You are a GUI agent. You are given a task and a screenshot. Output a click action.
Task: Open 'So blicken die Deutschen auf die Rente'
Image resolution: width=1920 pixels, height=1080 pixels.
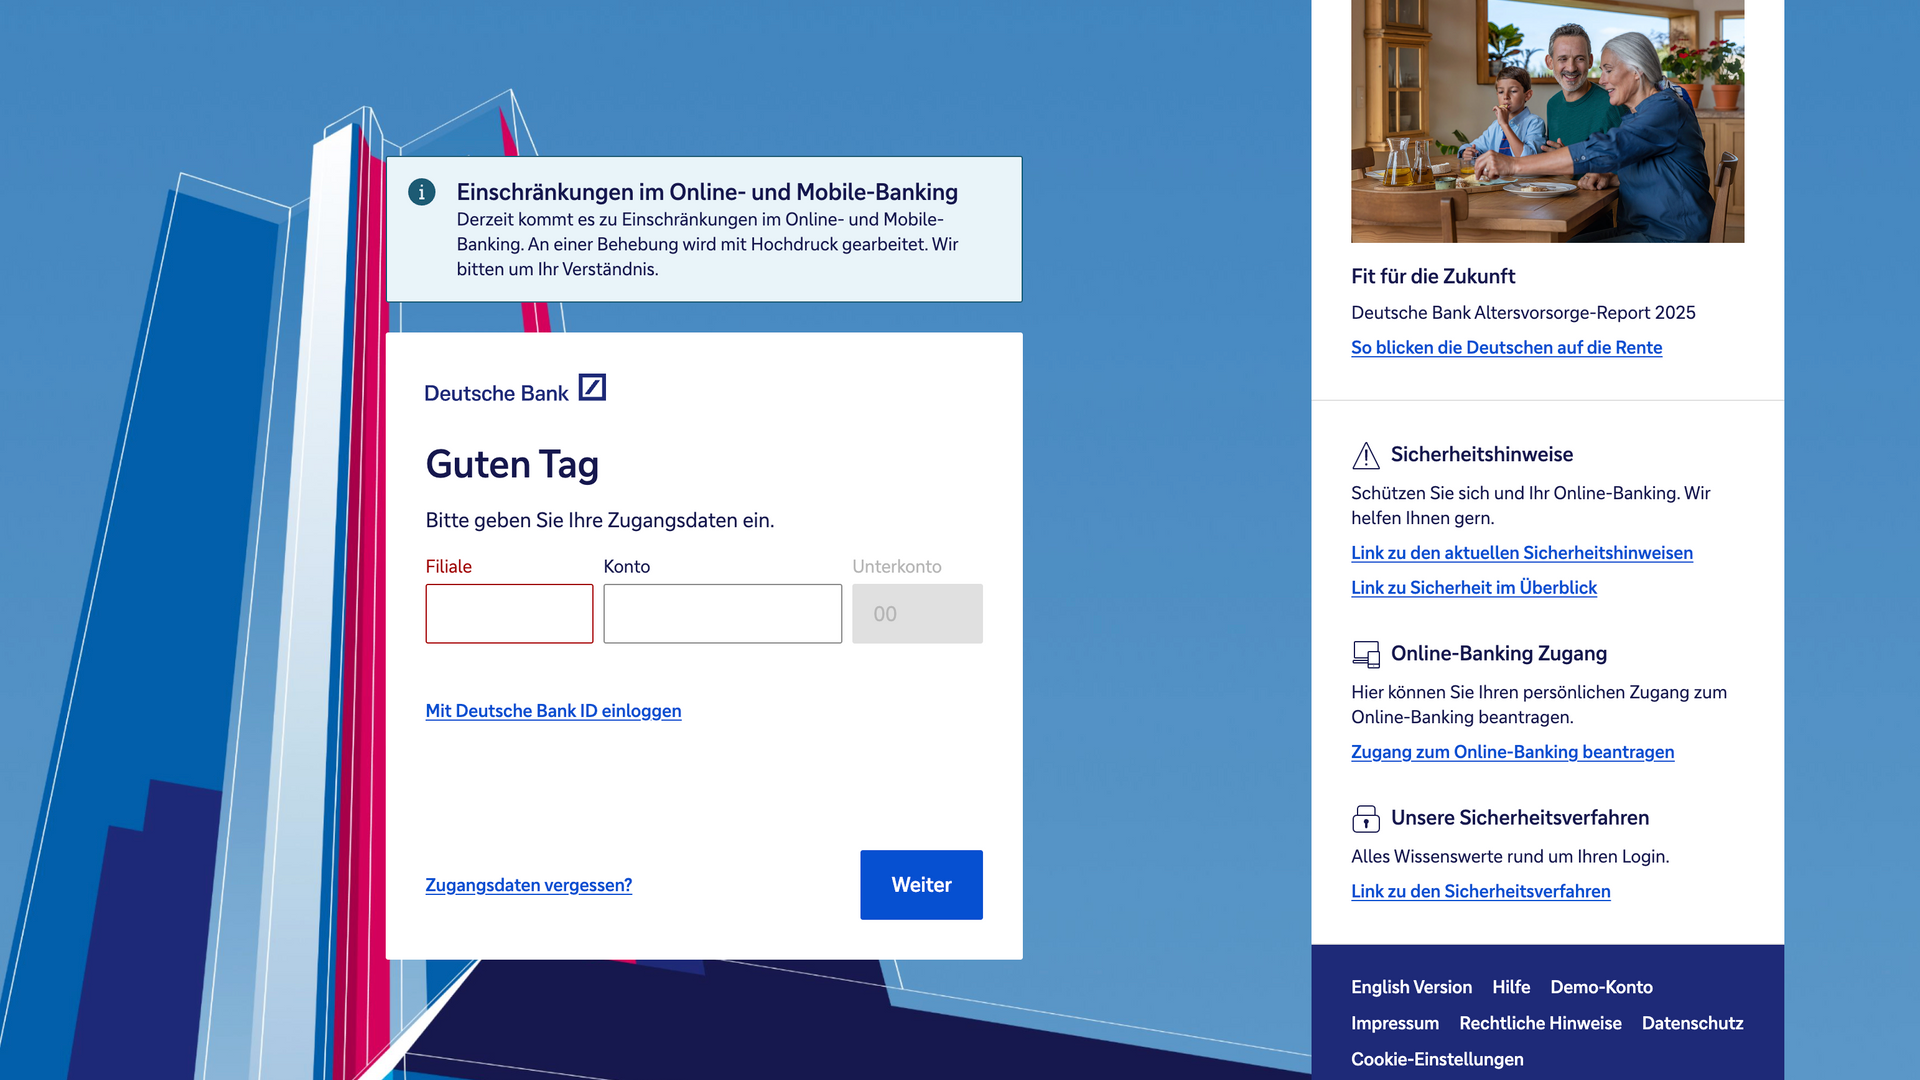click(1506, 347)
